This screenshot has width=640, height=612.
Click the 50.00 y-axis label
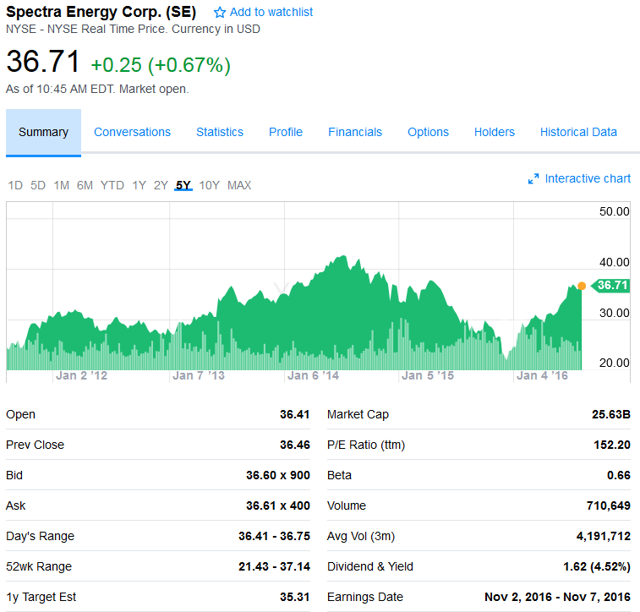[x=614, y=211]
